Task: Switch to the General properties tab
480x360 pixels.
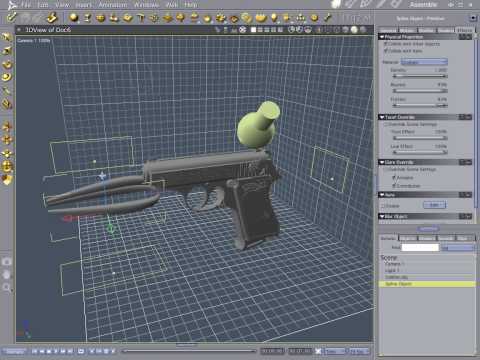Action: pos(388,30)
